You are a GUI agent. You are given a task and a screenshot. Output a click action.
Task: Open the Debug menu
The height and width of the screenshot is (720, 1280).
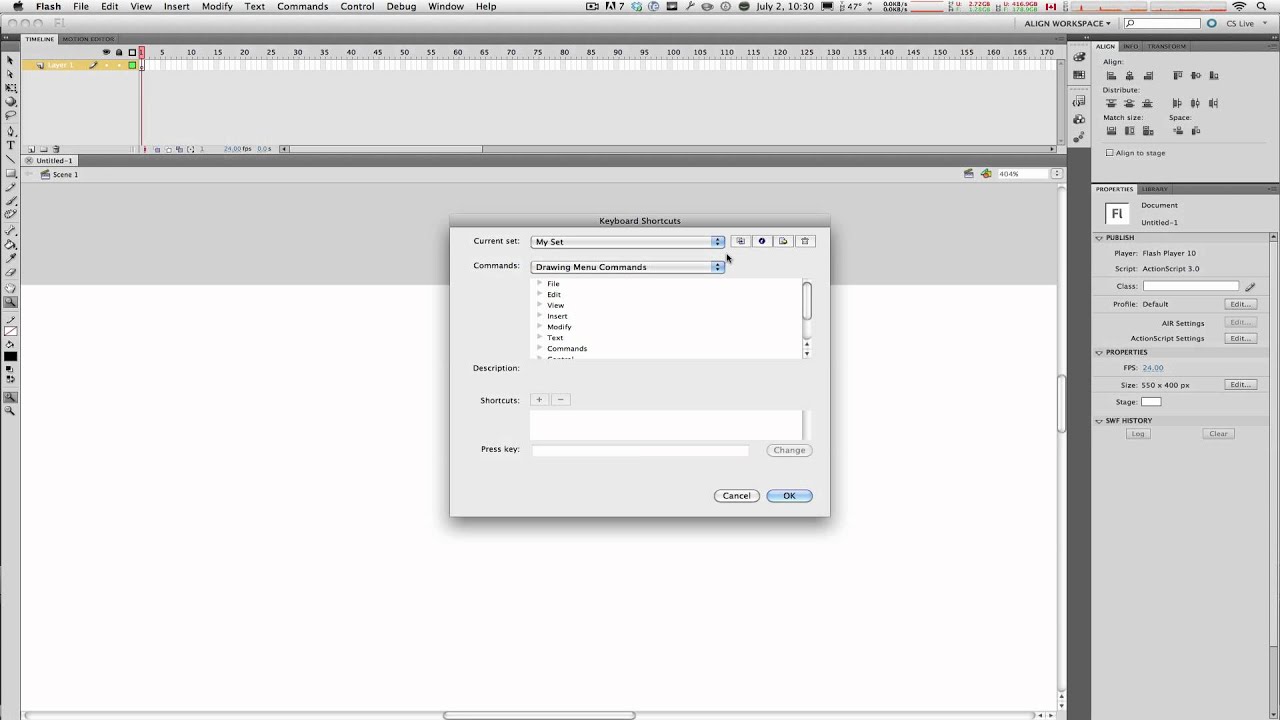(x=401, y=6)
